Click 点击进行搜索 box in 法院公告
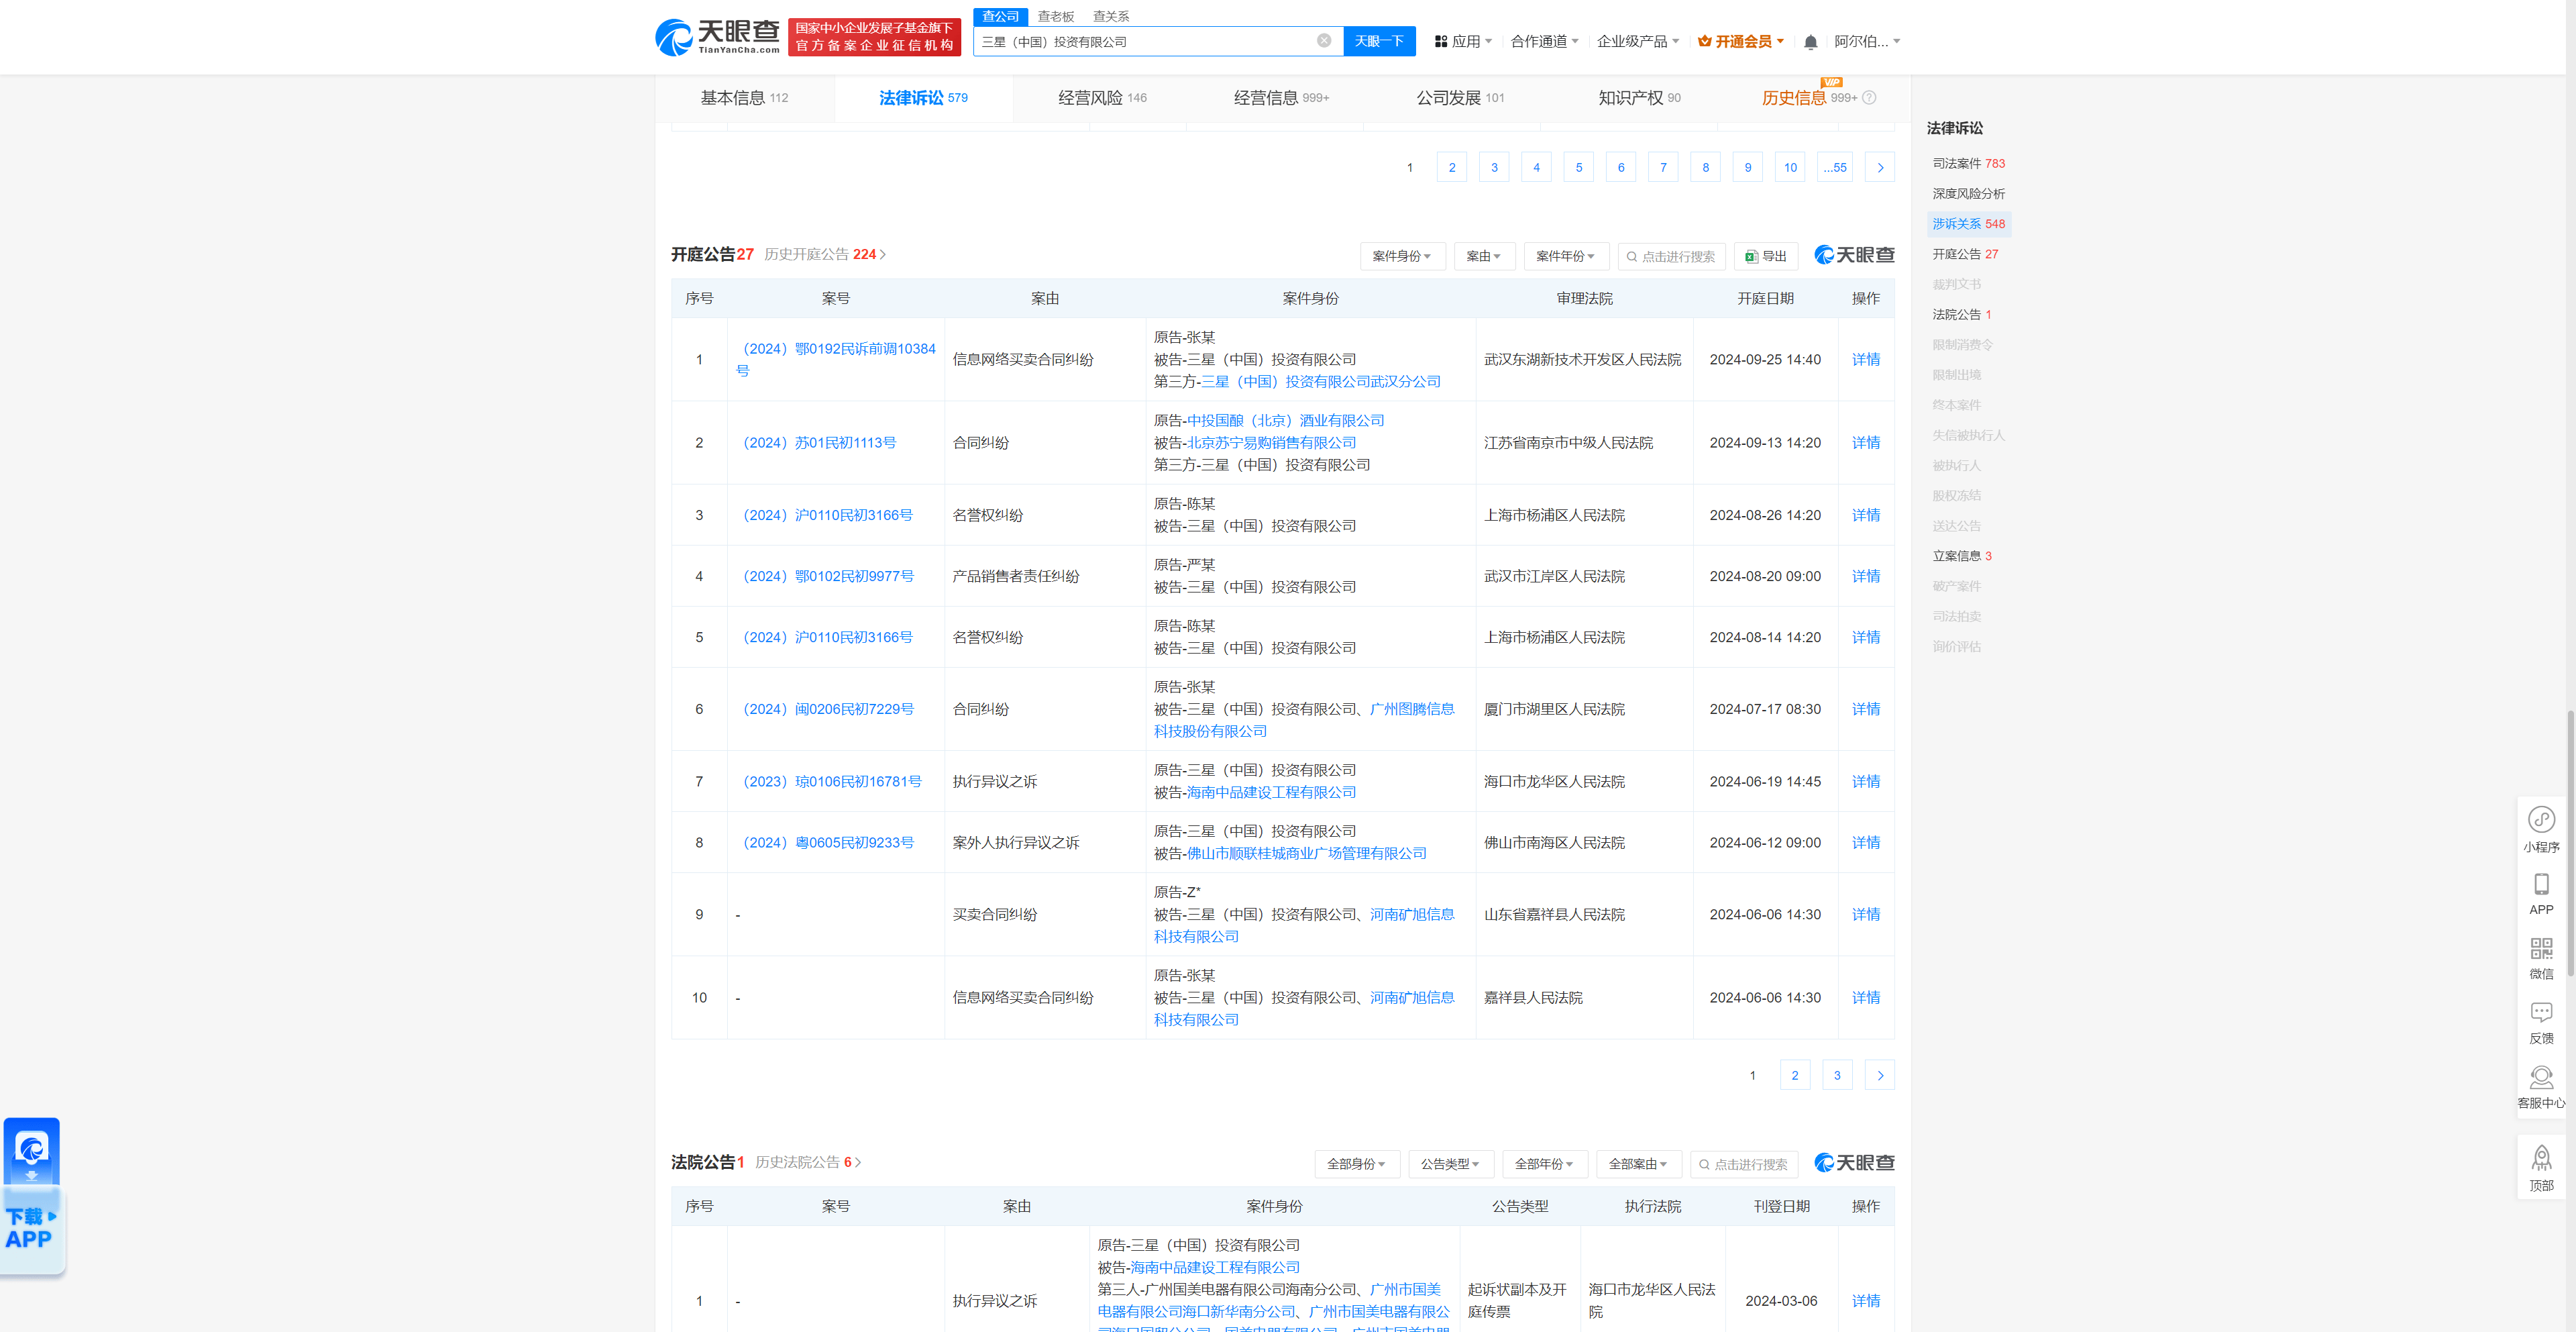2576x1332 pixels. tap(1744, 1164)
